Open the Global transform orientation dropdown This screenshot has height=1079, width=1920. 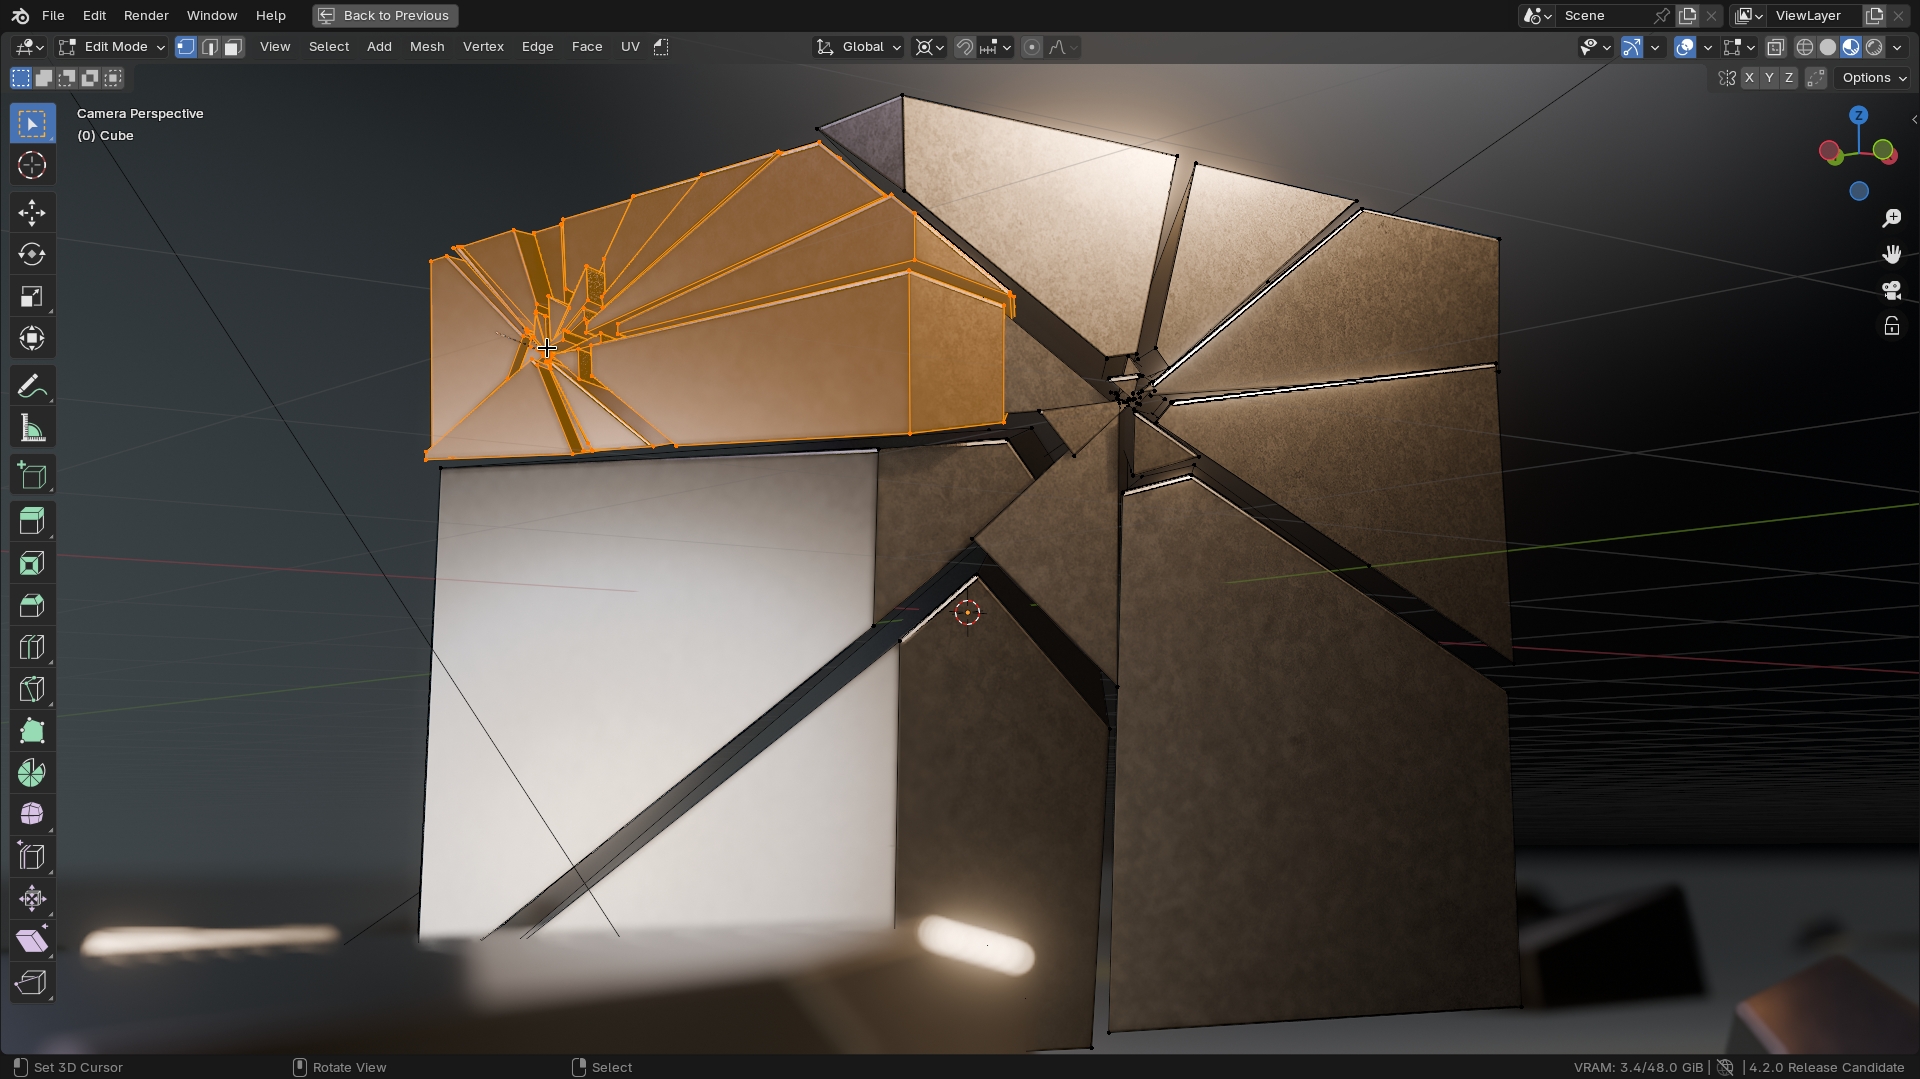(x=857, y=46)
